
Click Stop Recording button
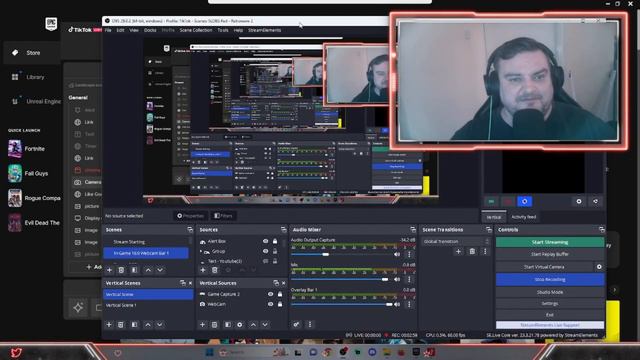[550, 280]
